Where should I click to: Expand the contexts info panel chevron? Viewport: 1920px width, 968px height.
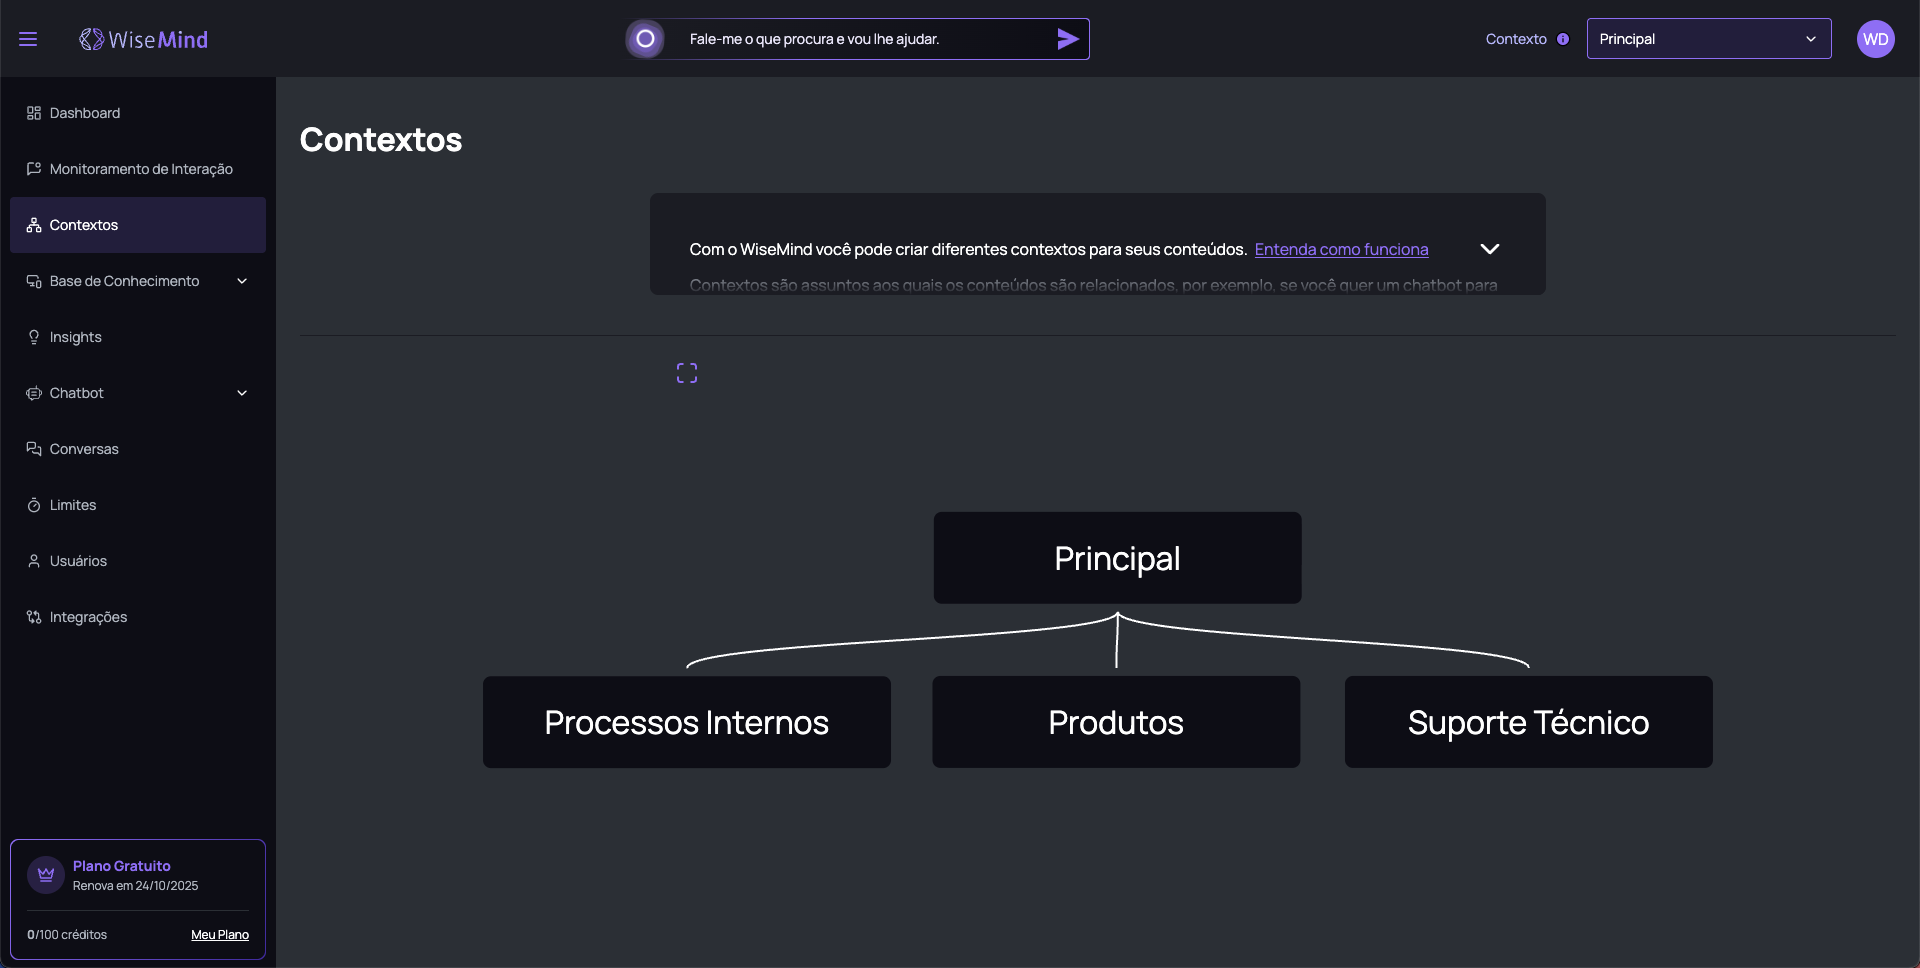(x=1489, y=249)
